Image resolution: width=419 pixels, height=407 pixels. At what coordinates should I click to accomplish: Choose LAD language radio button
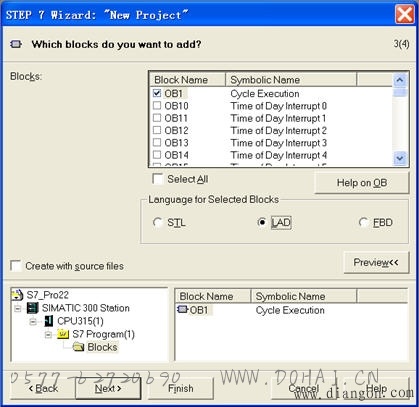pos(262,222)
